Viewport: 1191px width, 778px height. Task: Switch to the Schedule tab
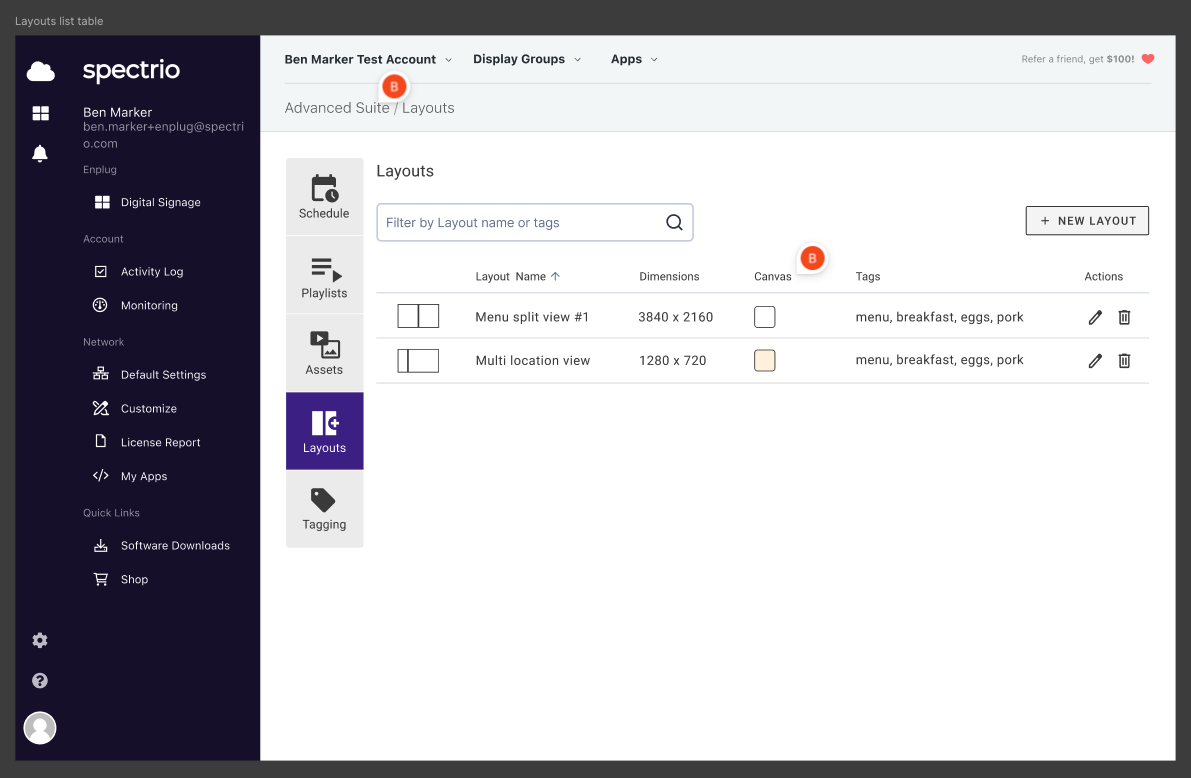point(324,197)
